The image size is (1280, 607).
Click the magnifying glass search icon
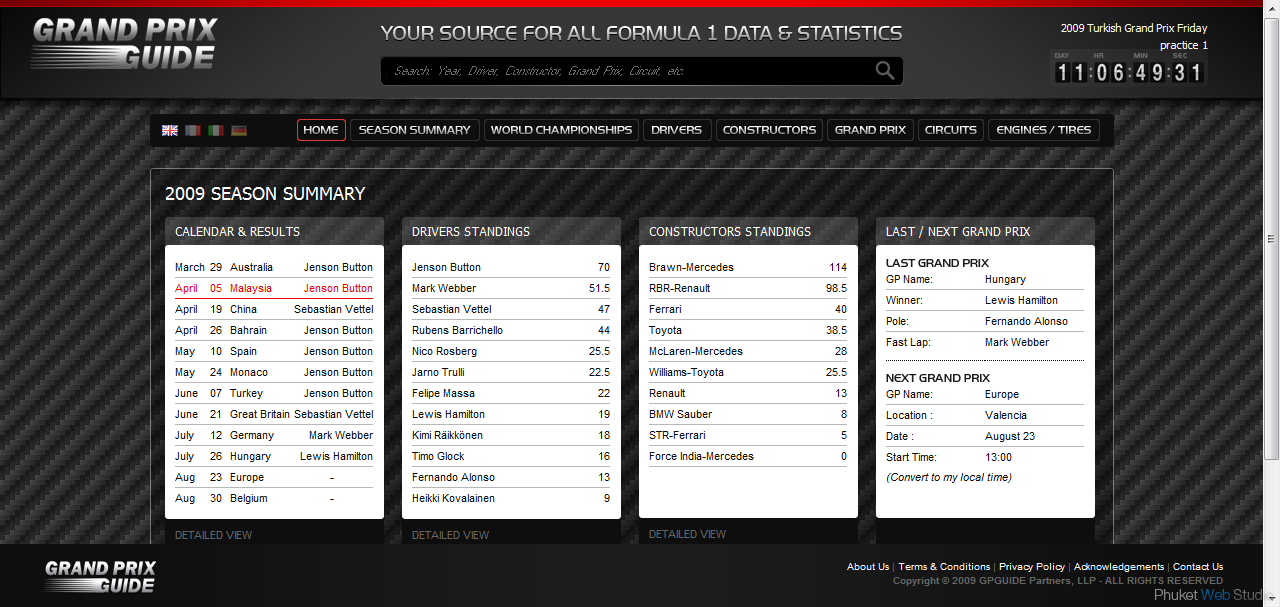(885, 70)
